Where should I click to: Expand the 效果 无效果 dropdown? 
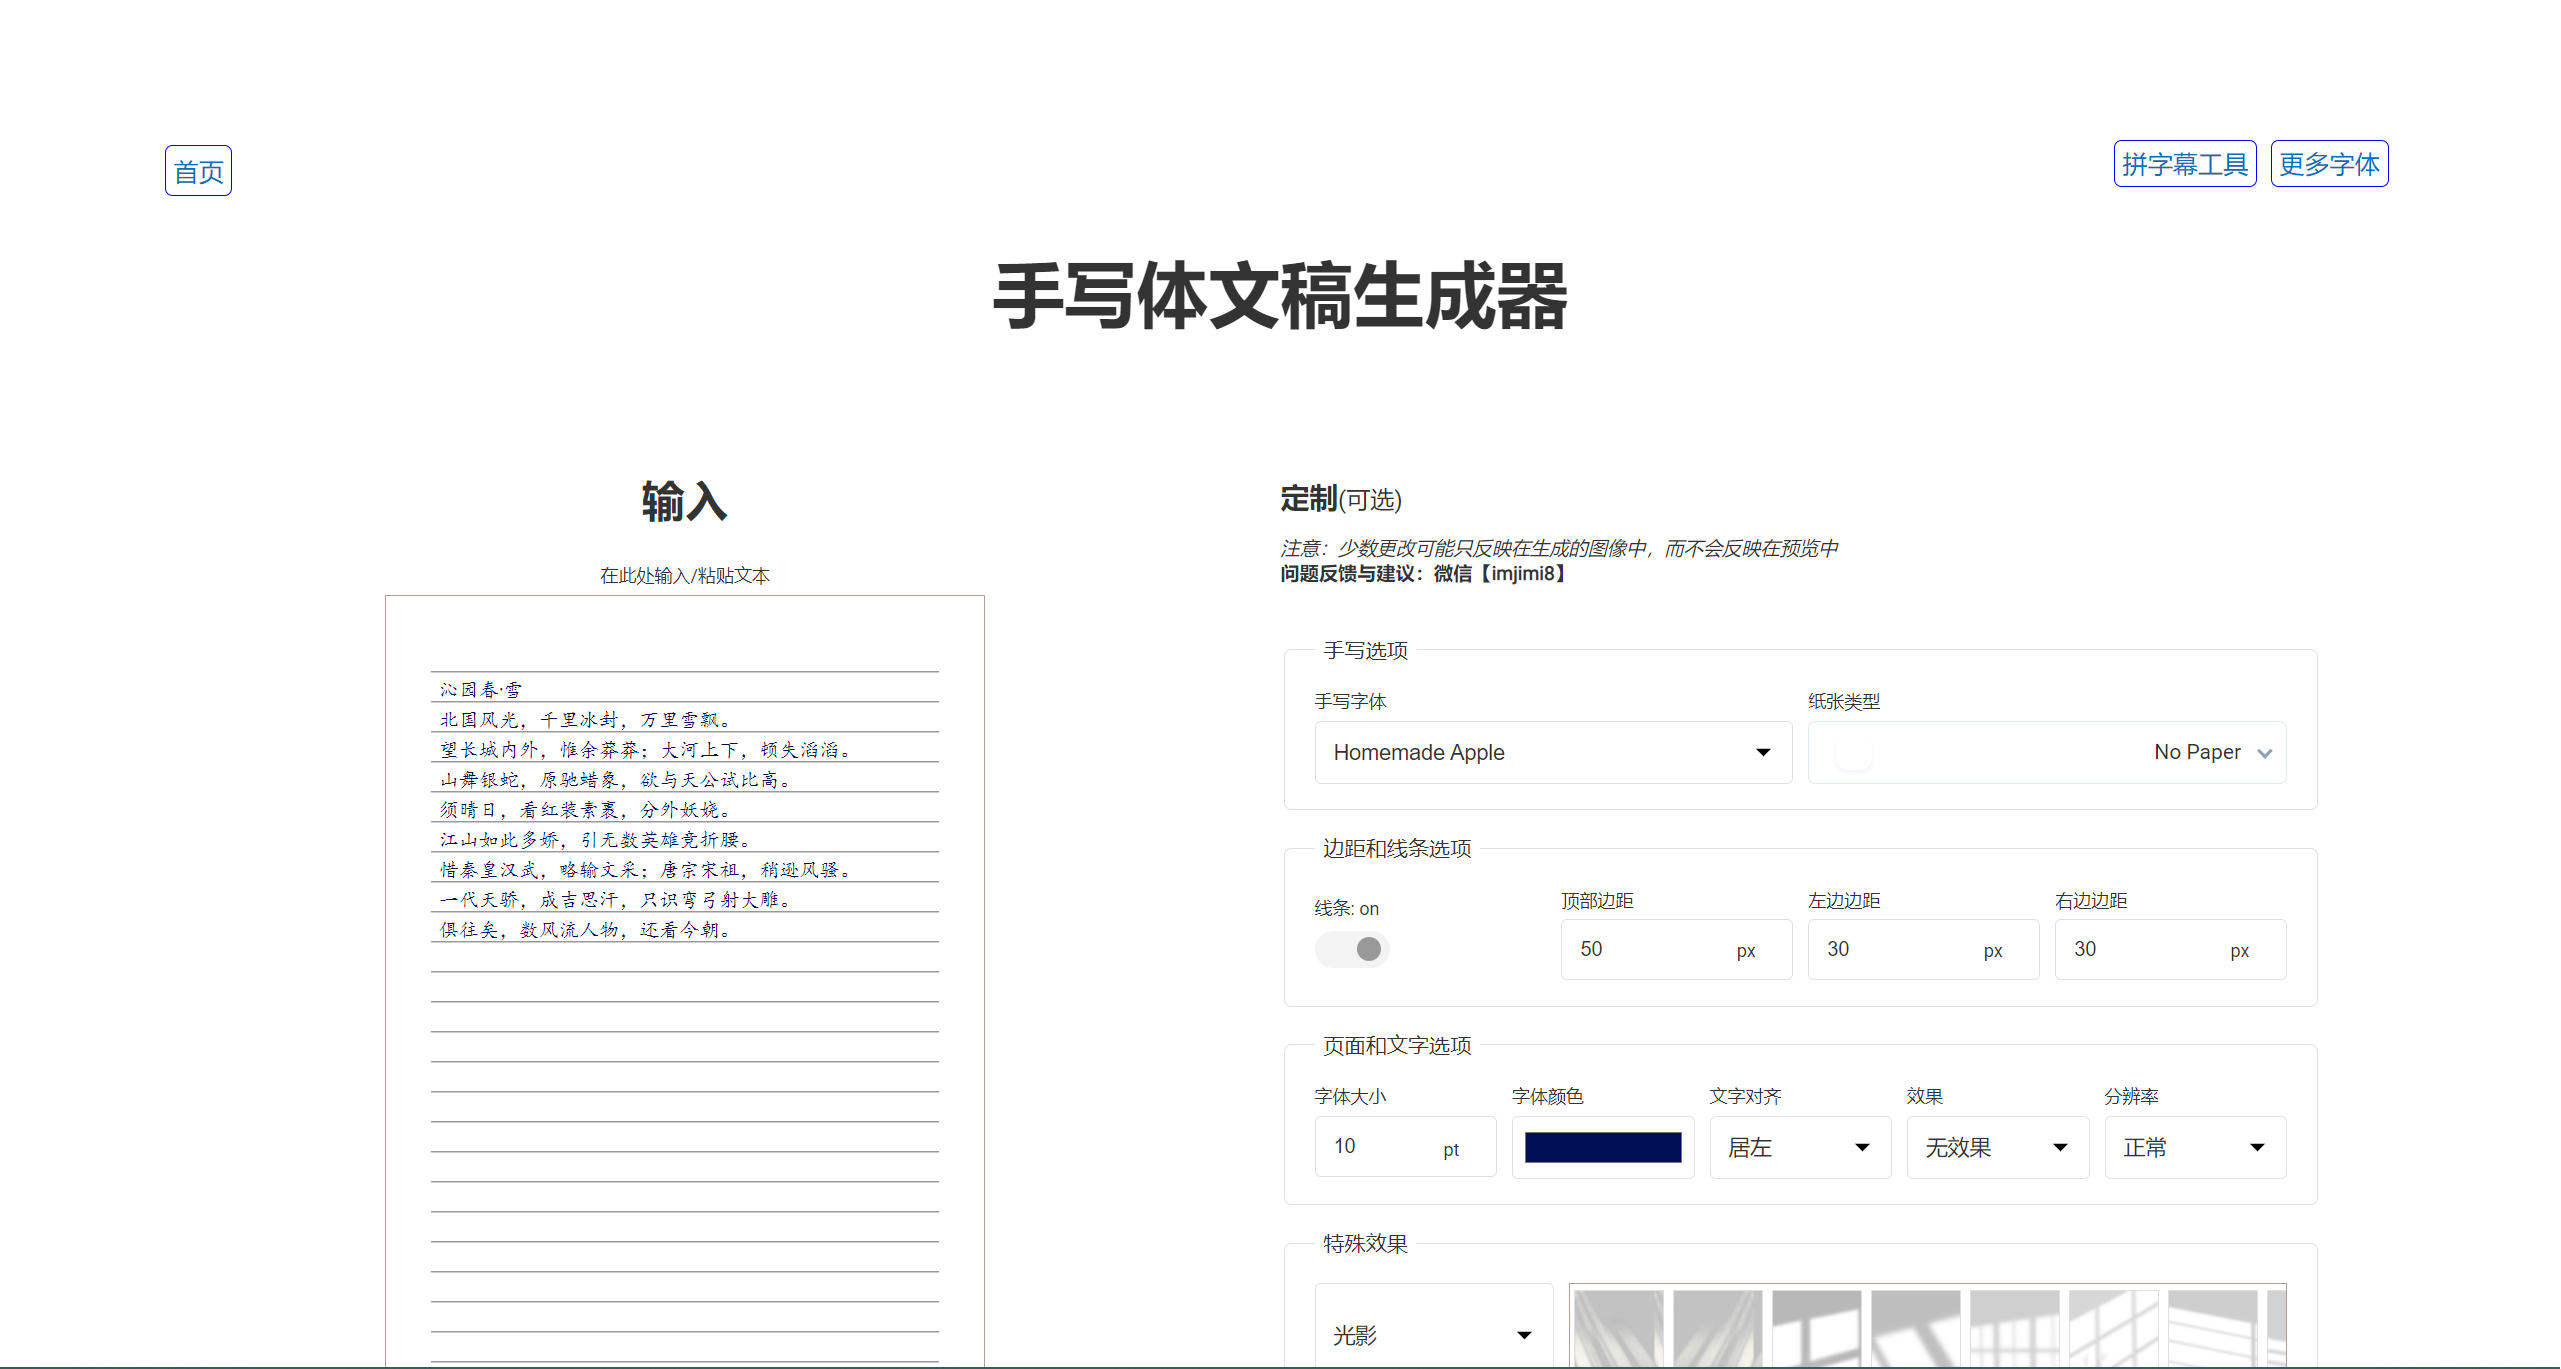coord(1997,1147)
